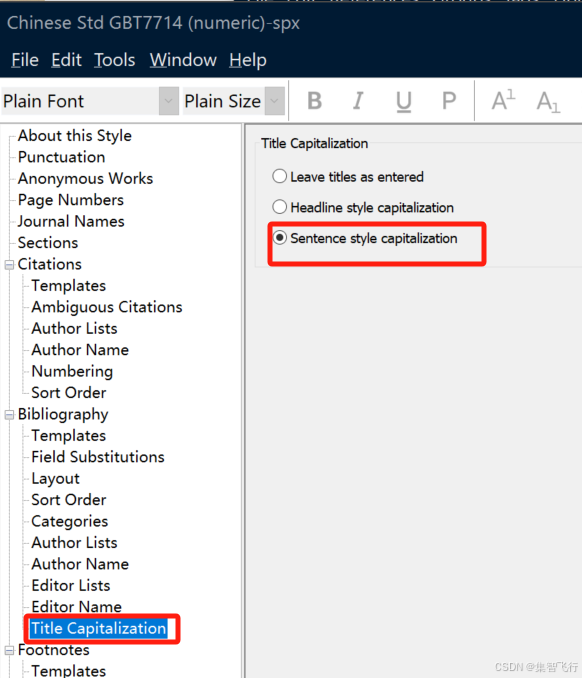Select Title Capitalization tree item
Screen dimensions: 582x678
pyautogui.click(x=99, y=628)
